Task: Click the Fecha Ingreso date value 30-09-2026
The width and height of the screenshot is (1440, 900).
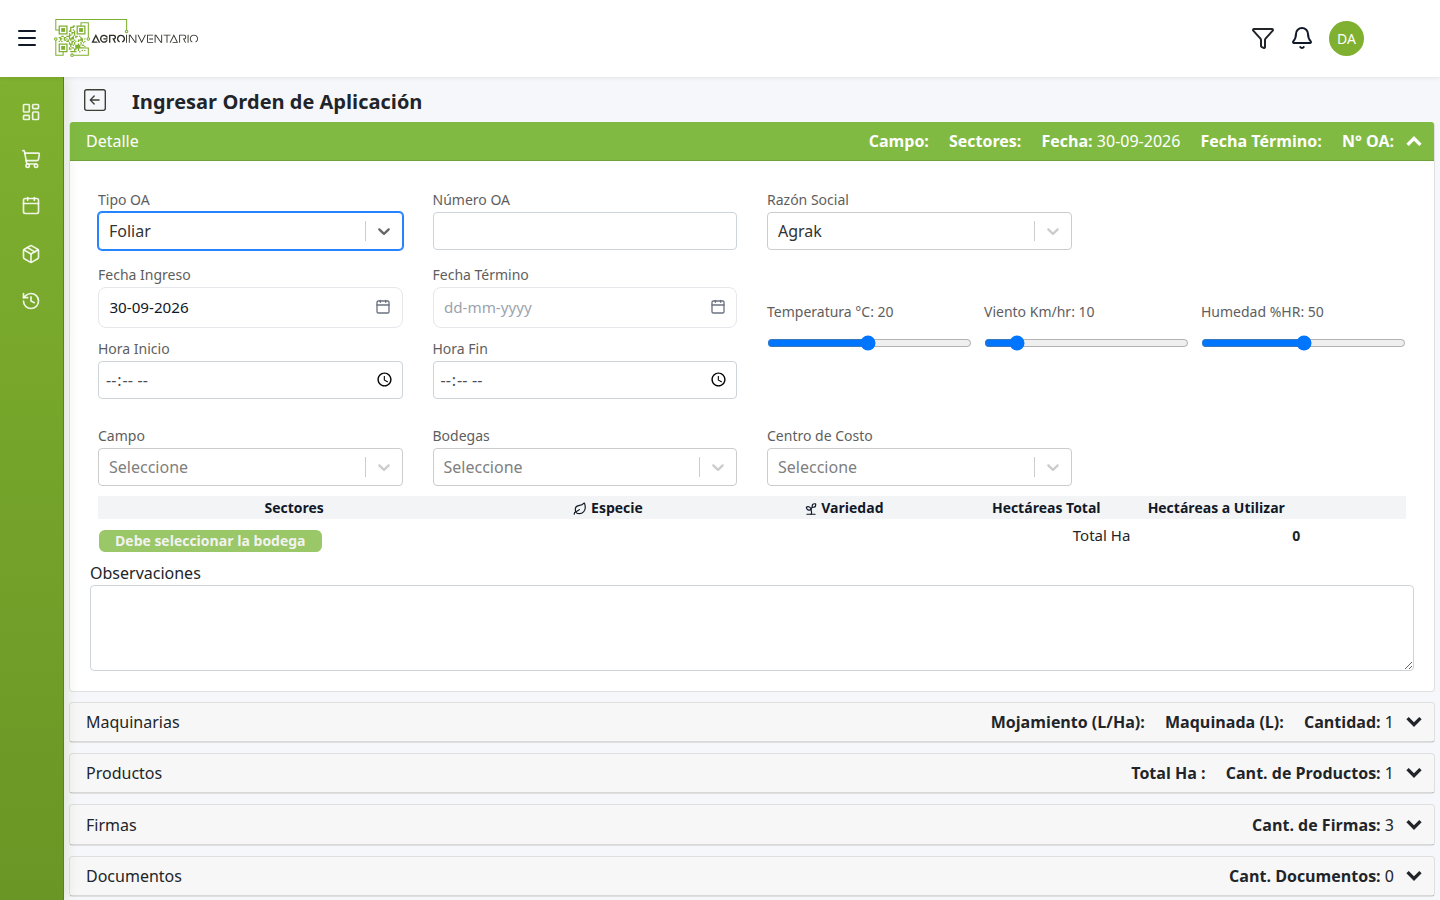Action: click(x=149, y=308)
